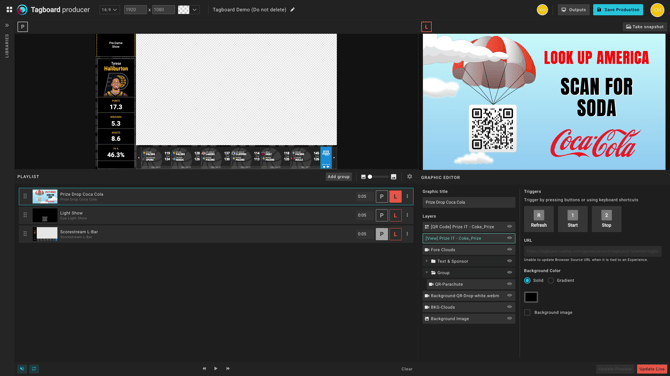670x376 pixels.
Task: Expand the Text & Sponsor folder
Action: 426,261
